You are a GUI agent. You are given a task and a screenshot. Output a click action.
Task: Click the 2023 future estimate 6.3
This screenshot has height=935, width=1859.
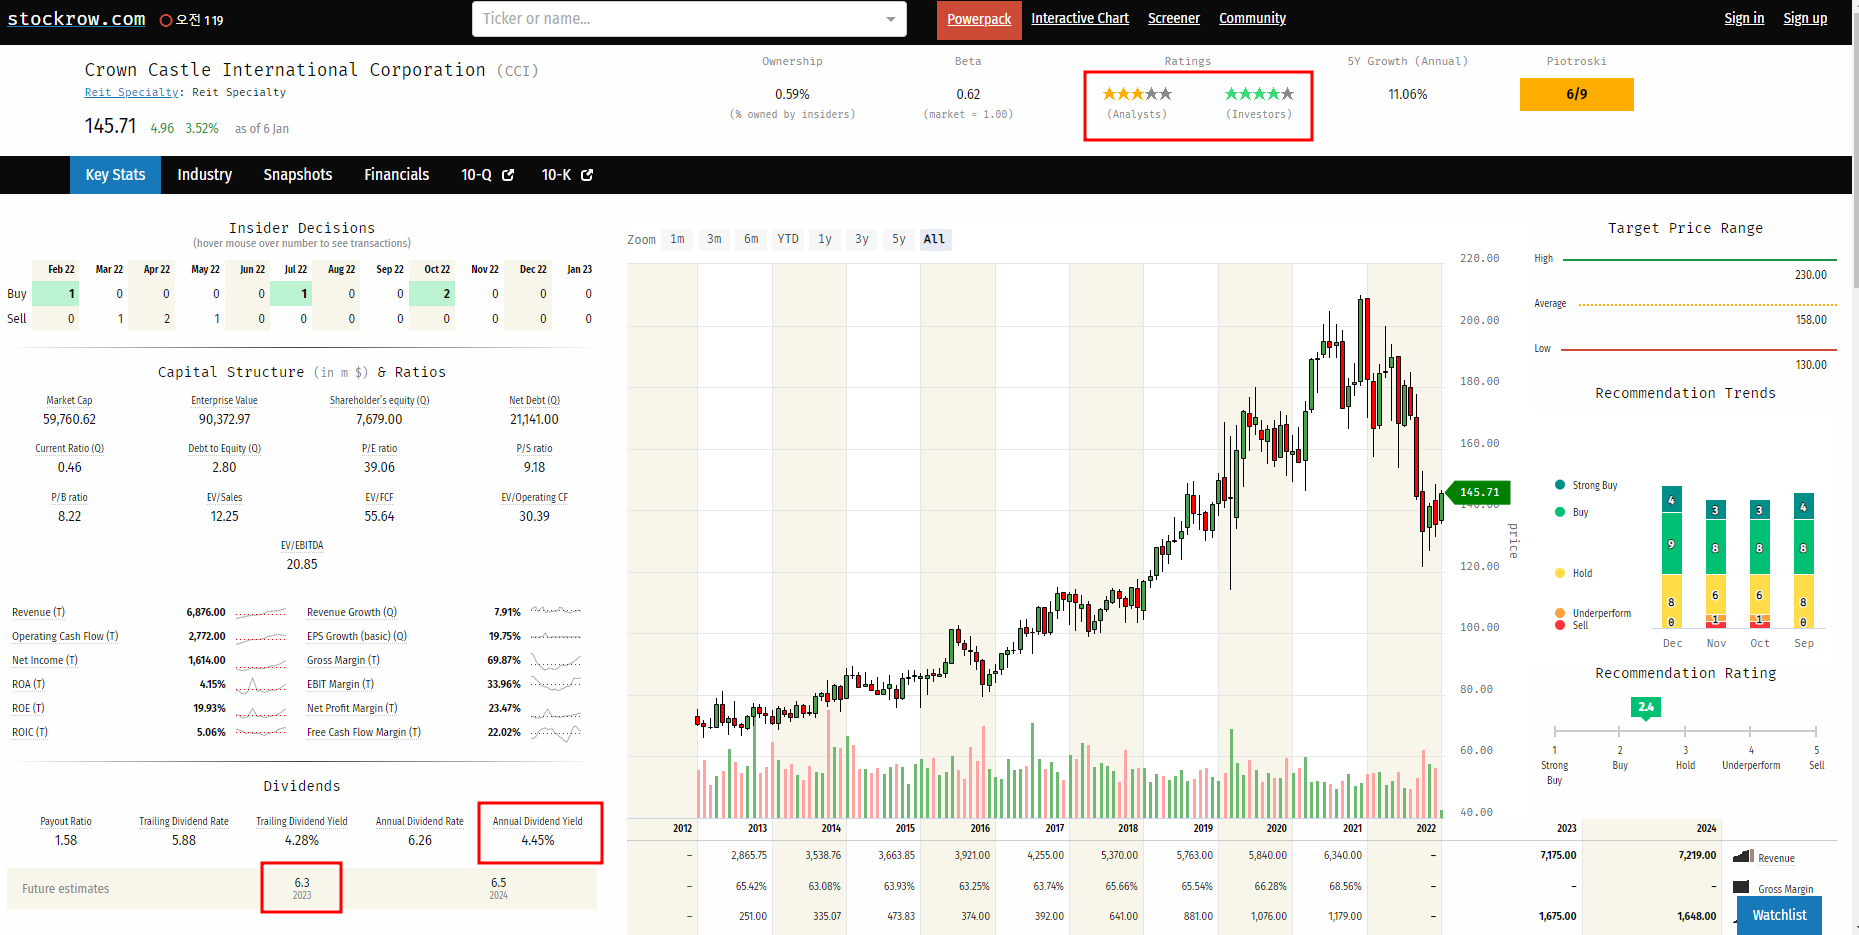point(302,883)
